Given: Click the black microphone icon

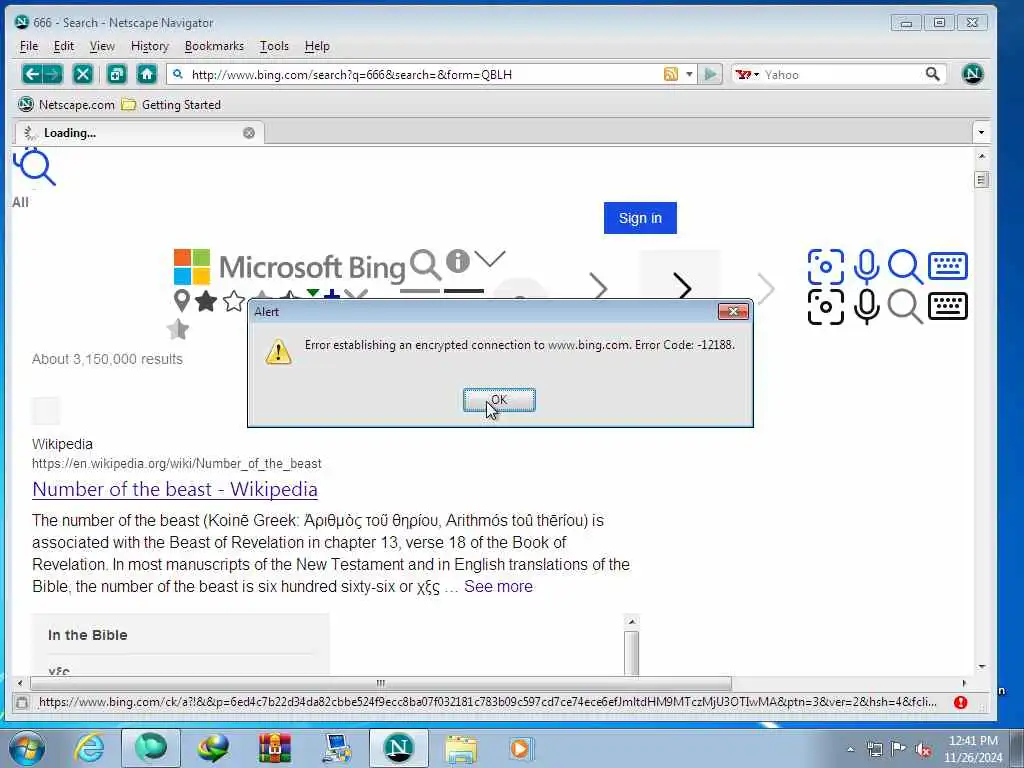Looking at the screenshot, I should coord(867,307).
